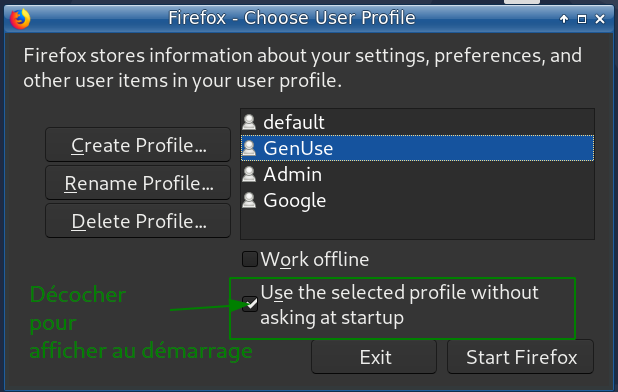618x392 pixels.
Task: Click the Delete Profile button
Action: click(x=138, y=221)
